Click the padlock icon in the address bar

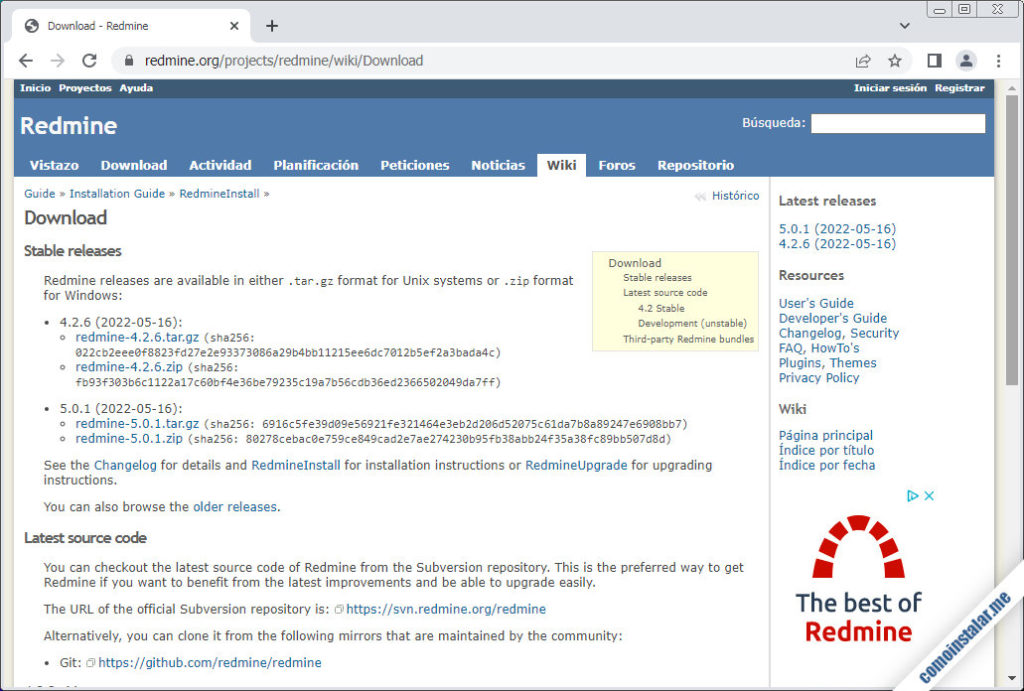tap(127, 61)
